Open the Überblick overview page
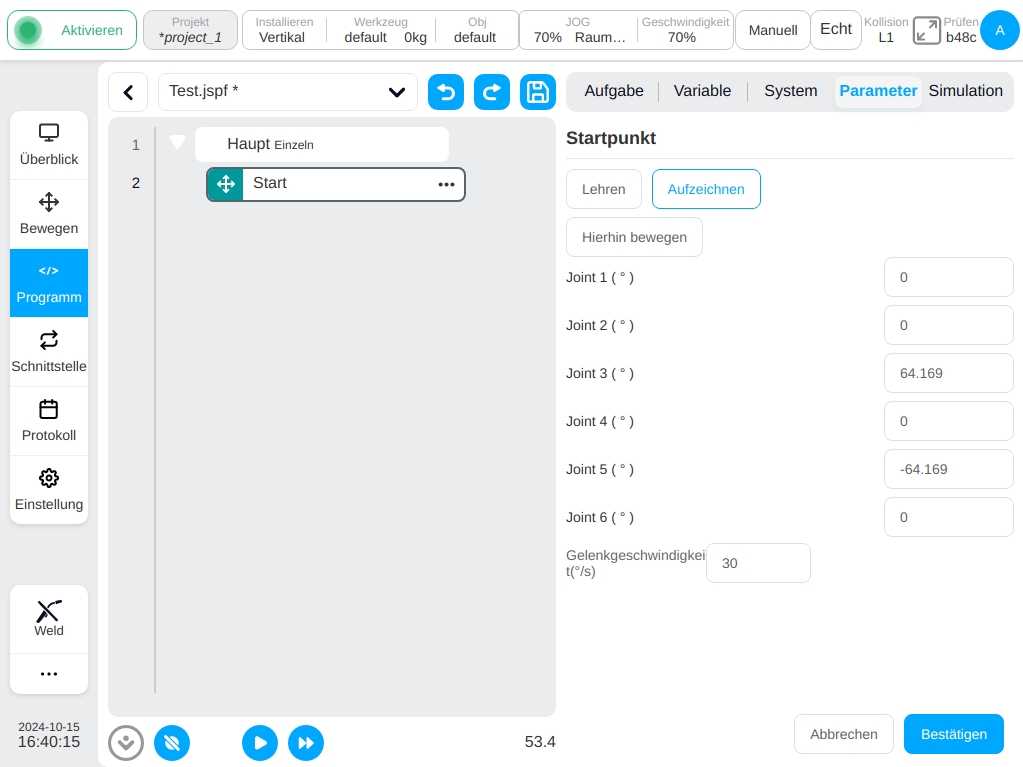 tap(49, 145)
